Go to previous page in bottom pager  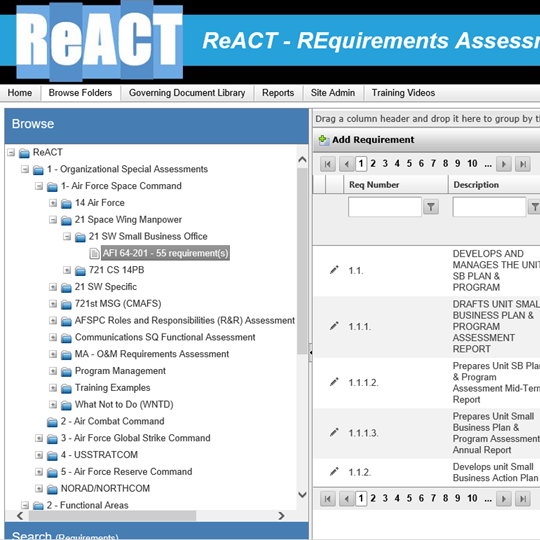pyautogui.click(x=346, y=499)
